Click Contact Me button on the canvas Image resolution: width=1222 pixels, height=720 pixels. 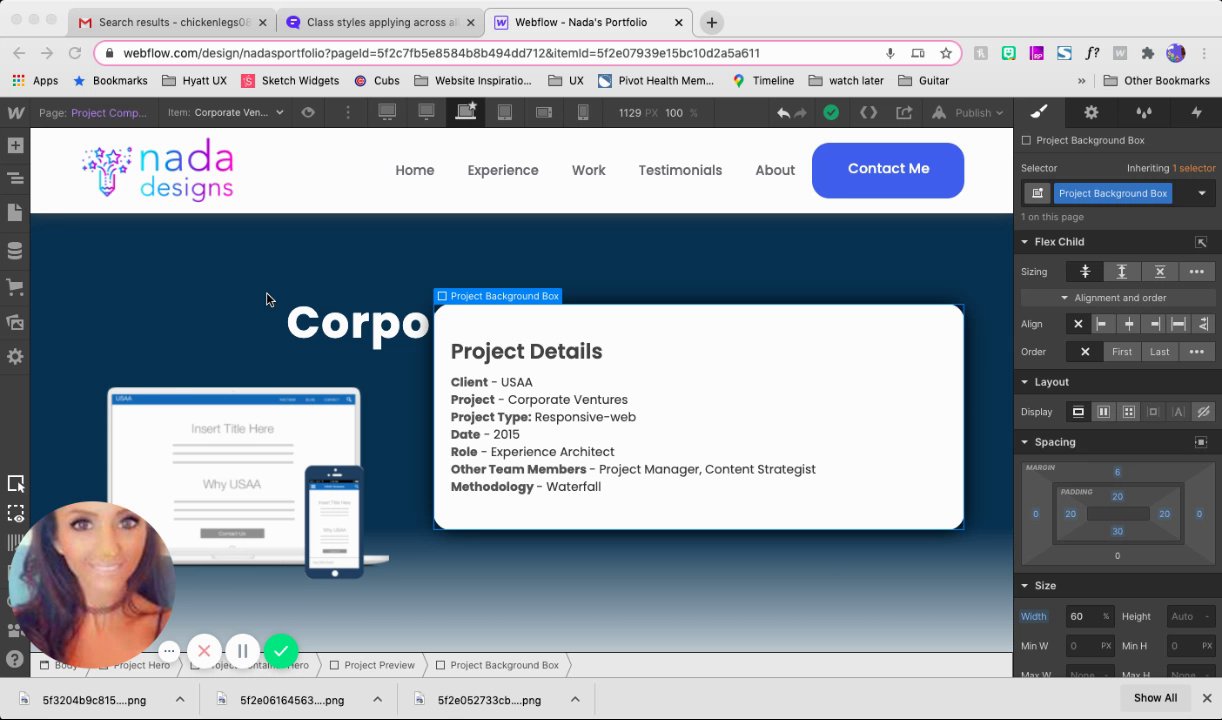[888, 170]
